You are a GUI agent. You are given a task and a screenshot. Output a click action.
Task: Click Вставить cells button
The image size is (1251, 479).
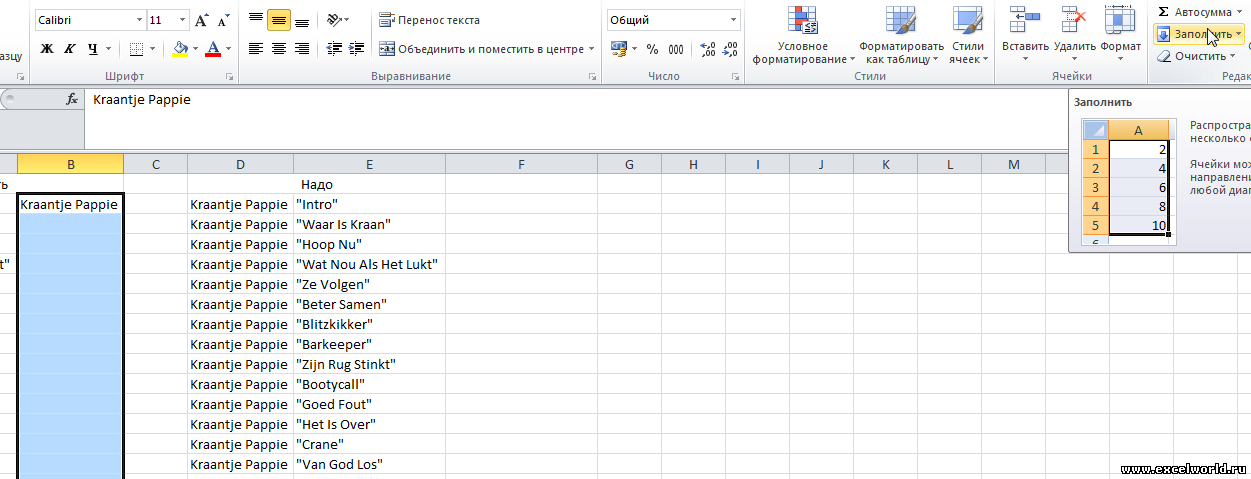(1025, 36)
